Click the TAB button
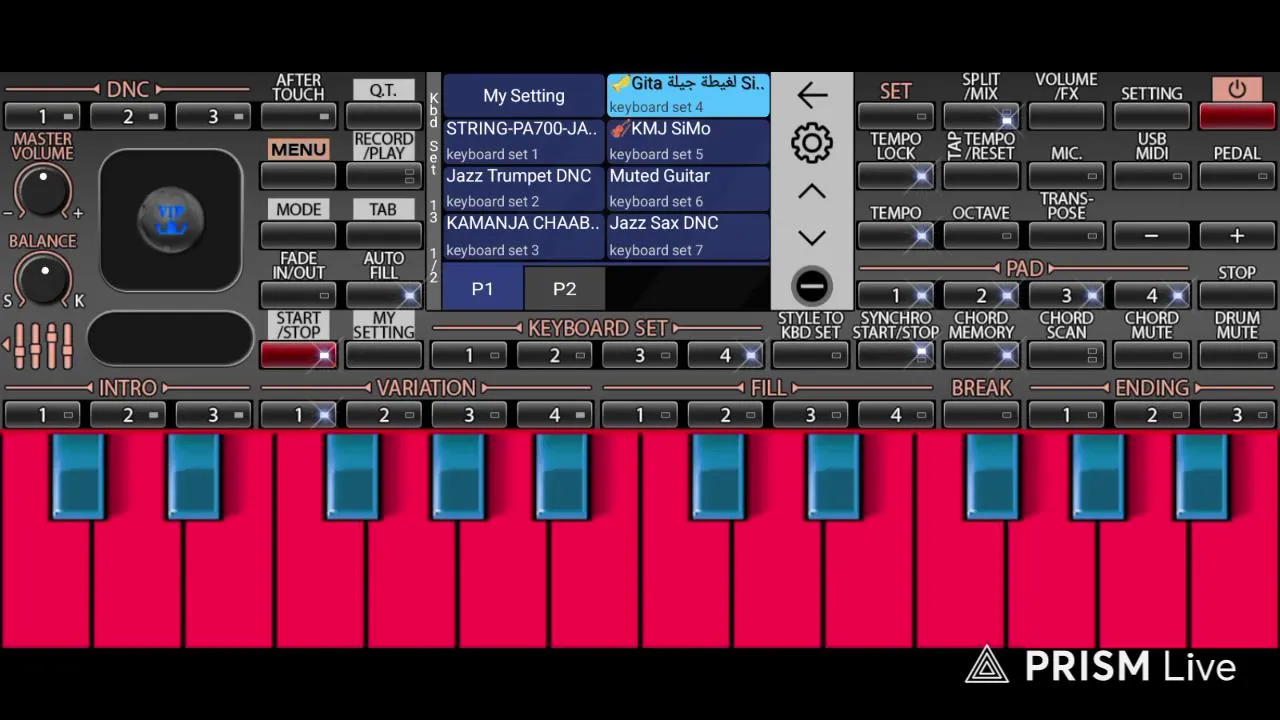This screenshot has height=720, width=1280. pos(383,236)
